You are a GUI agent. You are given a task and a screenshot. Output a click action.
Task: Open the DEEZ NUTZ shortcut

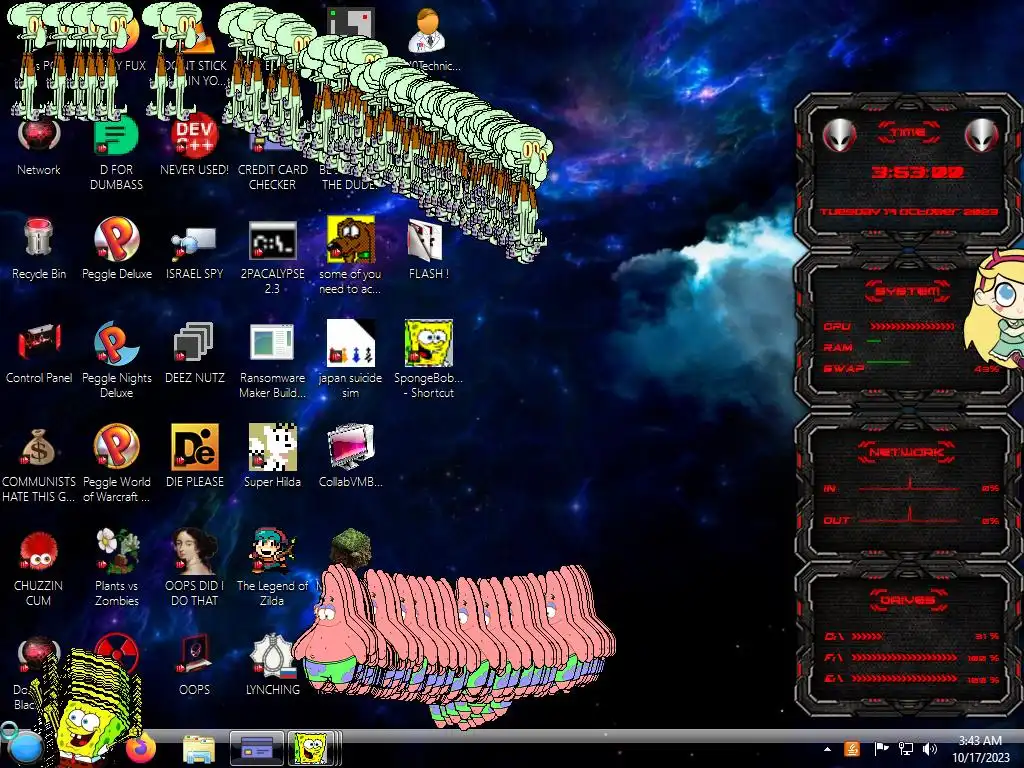[x=194, y=353]
